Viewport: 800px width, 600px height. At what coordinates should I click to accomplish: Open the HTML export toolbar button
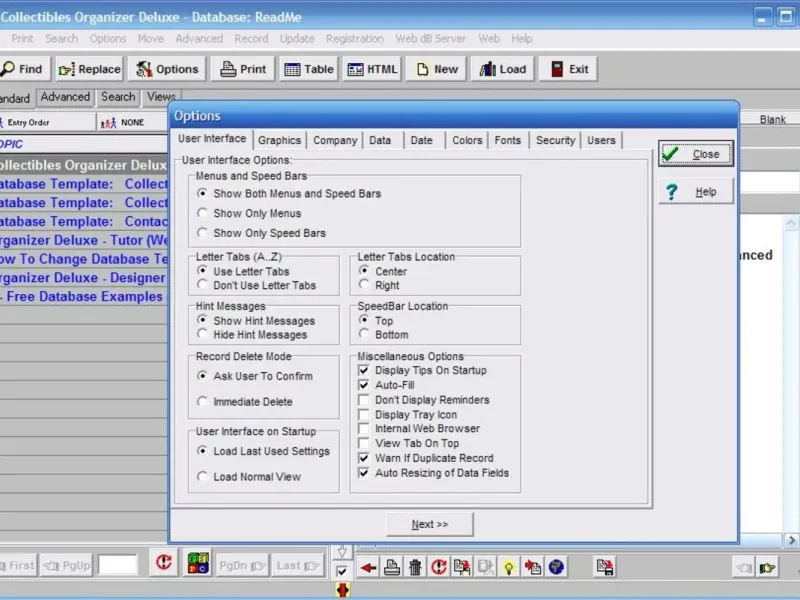click(372, 69)
